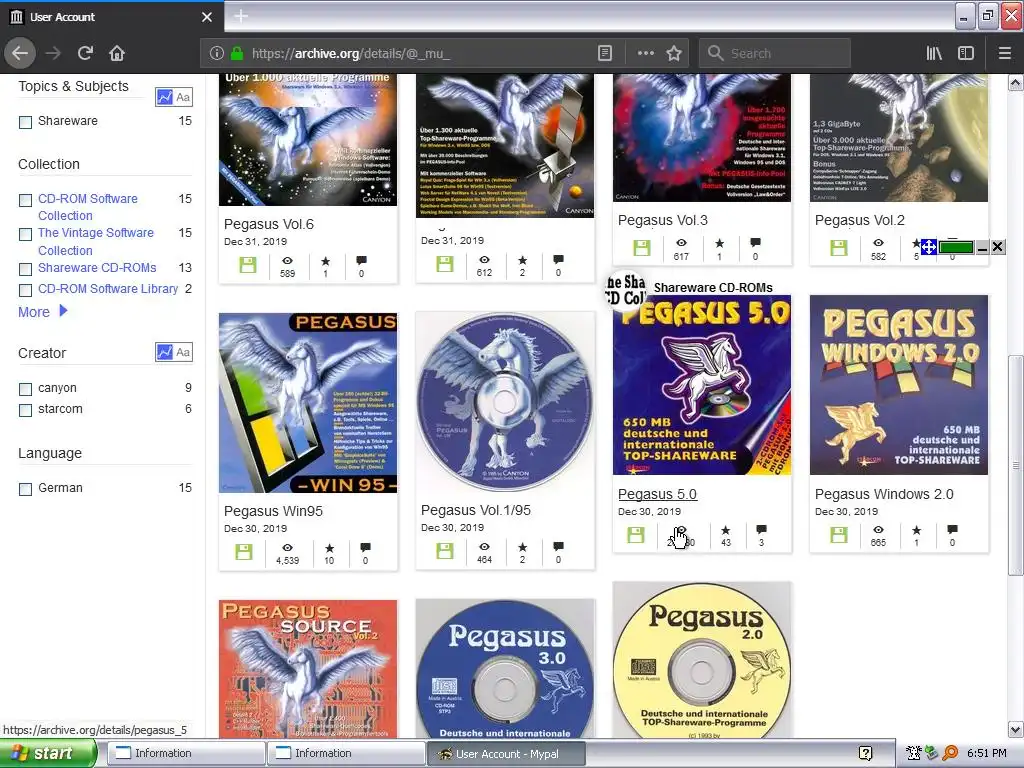Viewport: 1024px width, 768px height.
Task: Click software floppy icon under Pegasus Vol.6
Action: 248,264
